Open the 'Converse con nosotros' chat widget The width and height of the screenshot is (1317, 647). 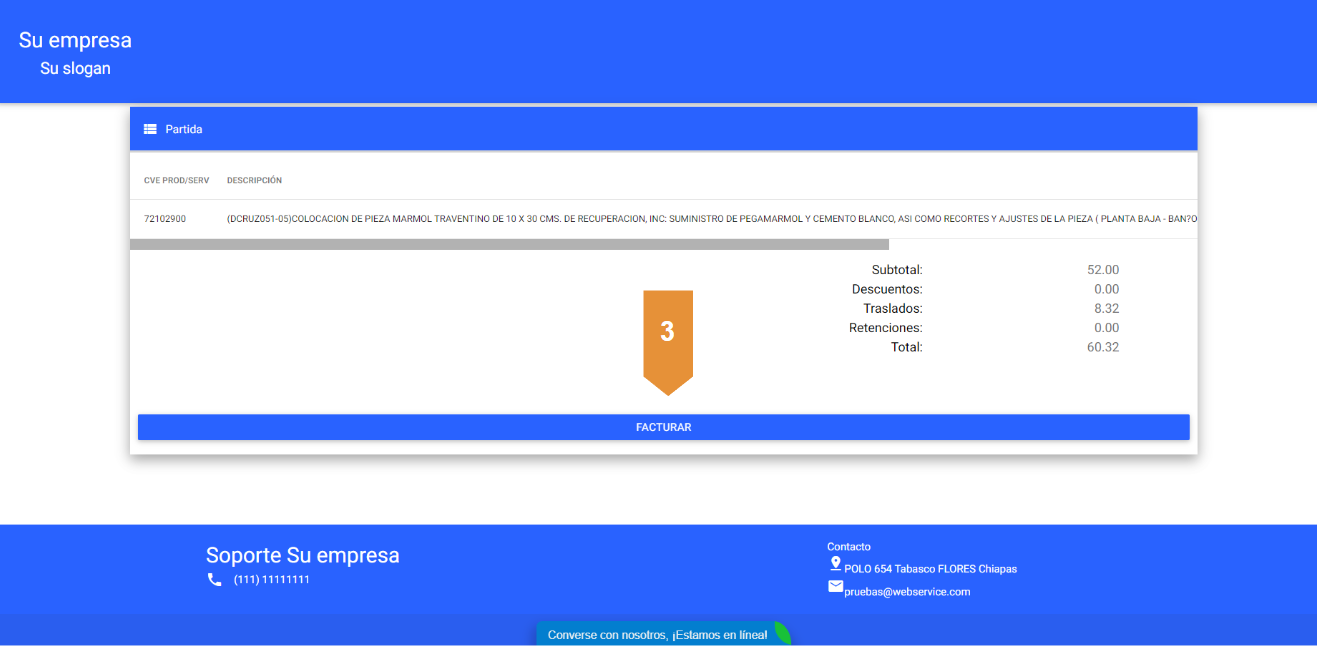coord(657,635)
